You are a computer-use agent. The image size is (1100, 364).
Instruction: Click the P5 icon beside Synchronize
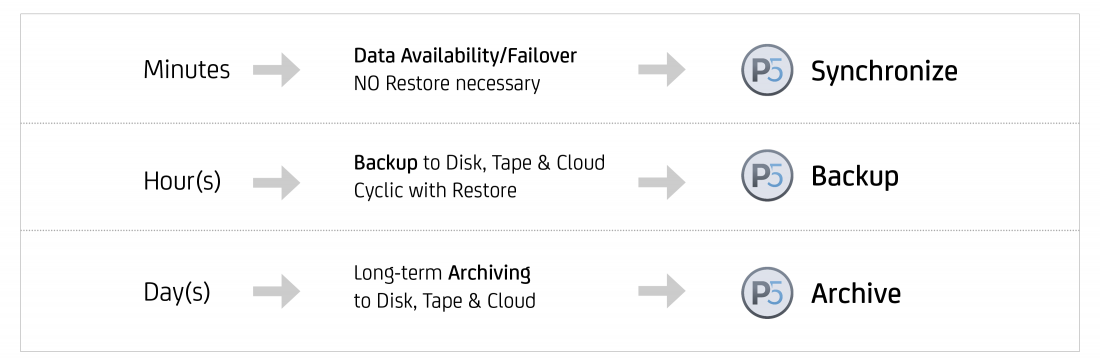[x=767, y=69]
